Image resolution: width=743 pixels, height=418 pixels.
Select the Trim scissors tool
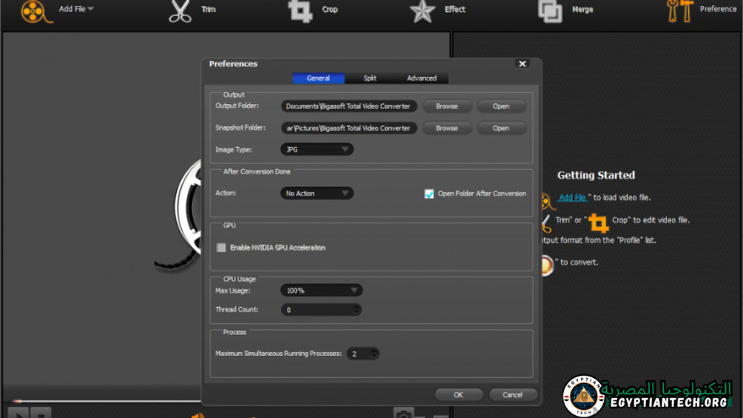click(x=180, y=10)
